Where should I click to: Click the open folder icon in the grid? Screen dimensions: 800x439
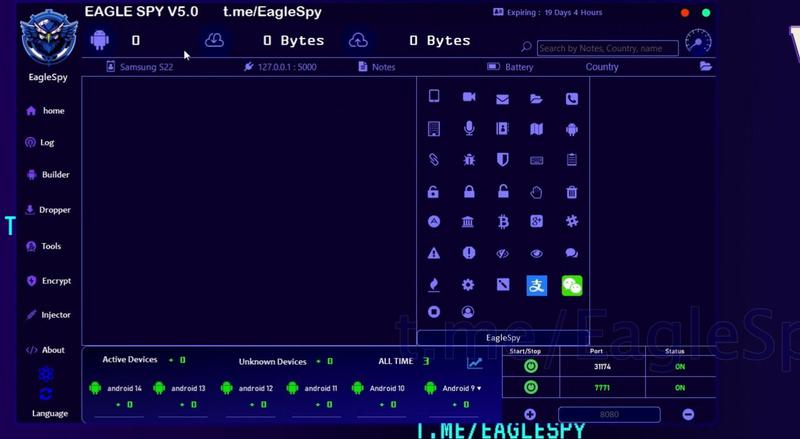click(x=536, y=99)
